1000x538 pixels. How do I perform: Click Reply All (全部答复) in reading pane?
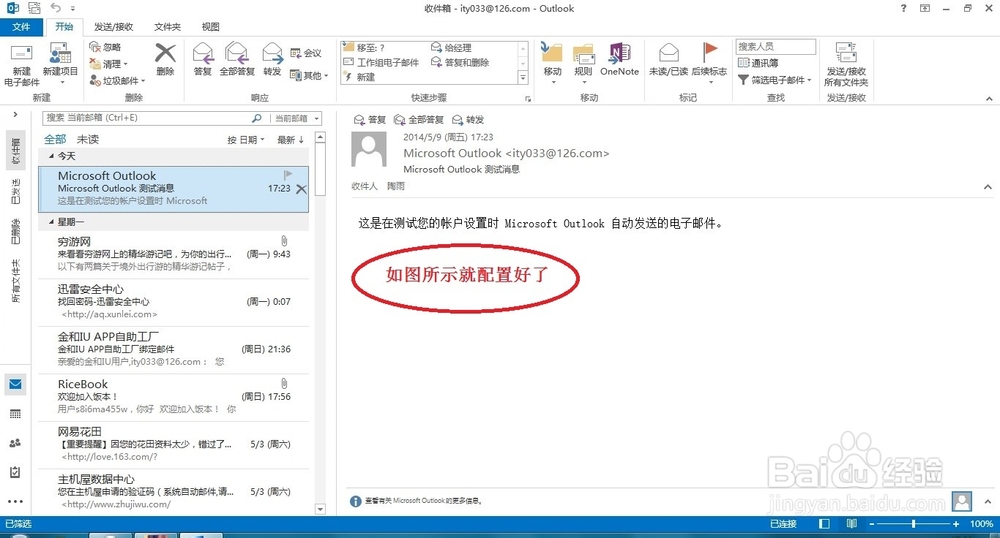pos(418,120)
